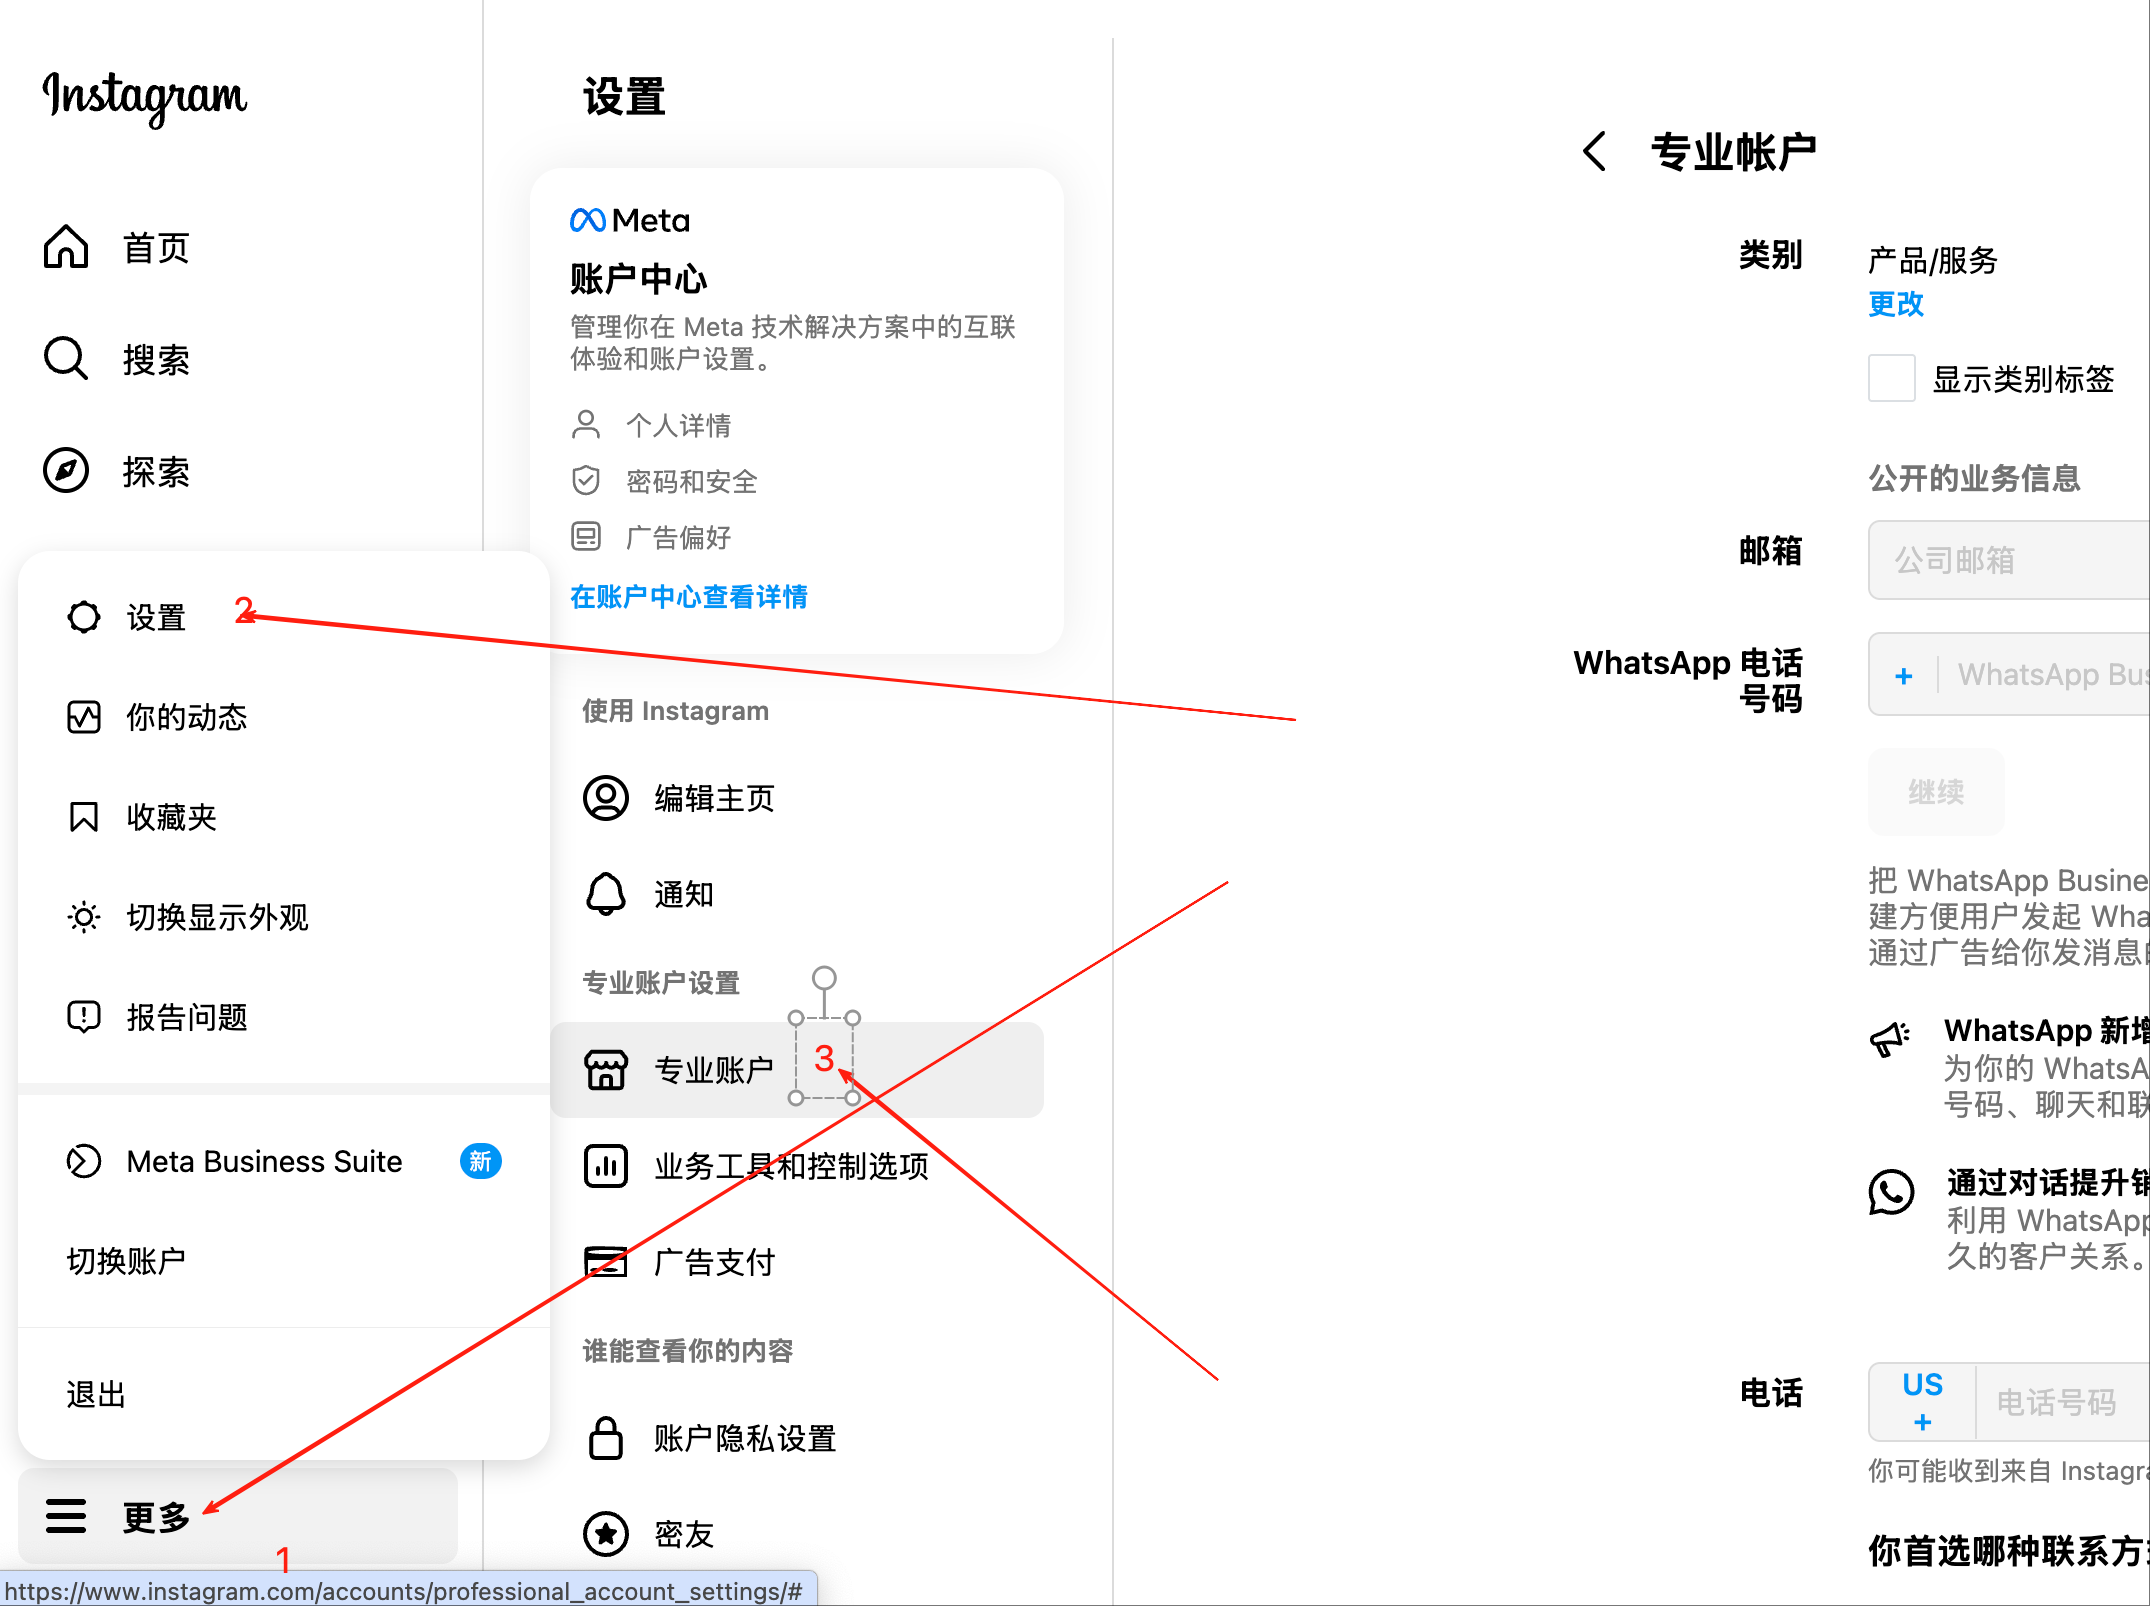Image resolution: width=2150 pixels, height=1606 pixels.
Task: Tick the 显示类别标签 checkbox
Action: pos(1891,379)
